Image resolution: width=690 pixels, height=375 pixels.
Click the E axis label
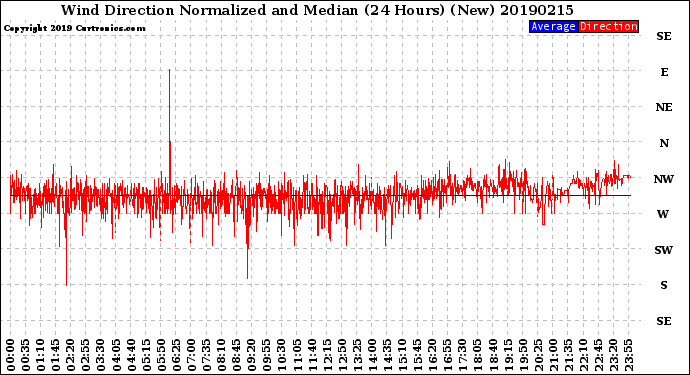pyautogui.click(x=664, y=72)
